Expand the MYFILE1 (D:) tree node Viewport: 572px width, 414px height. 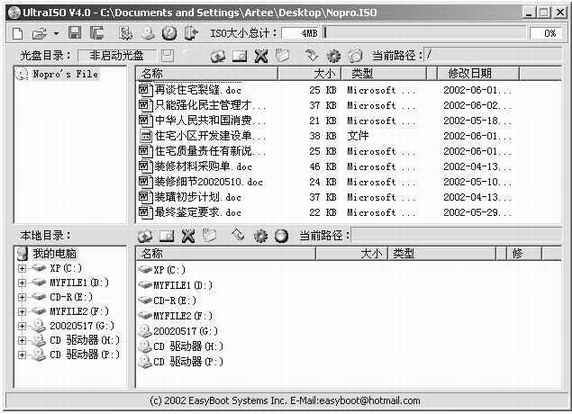(22, 283)
